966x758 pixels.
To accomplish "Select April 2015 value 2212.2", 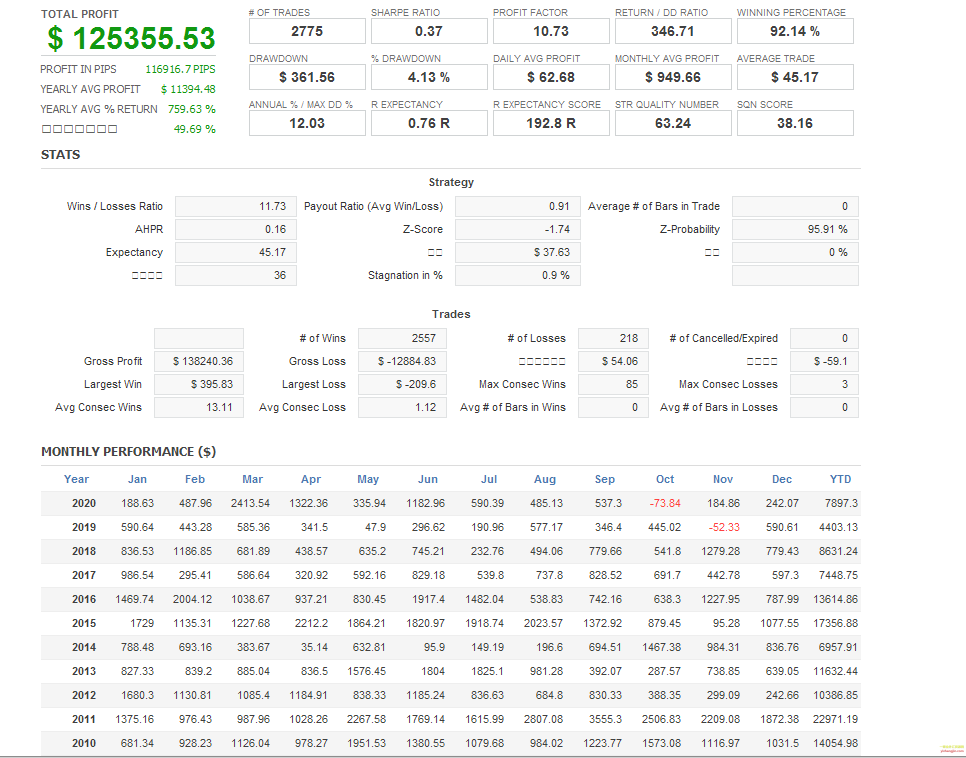I will click(x=311, y=624).
